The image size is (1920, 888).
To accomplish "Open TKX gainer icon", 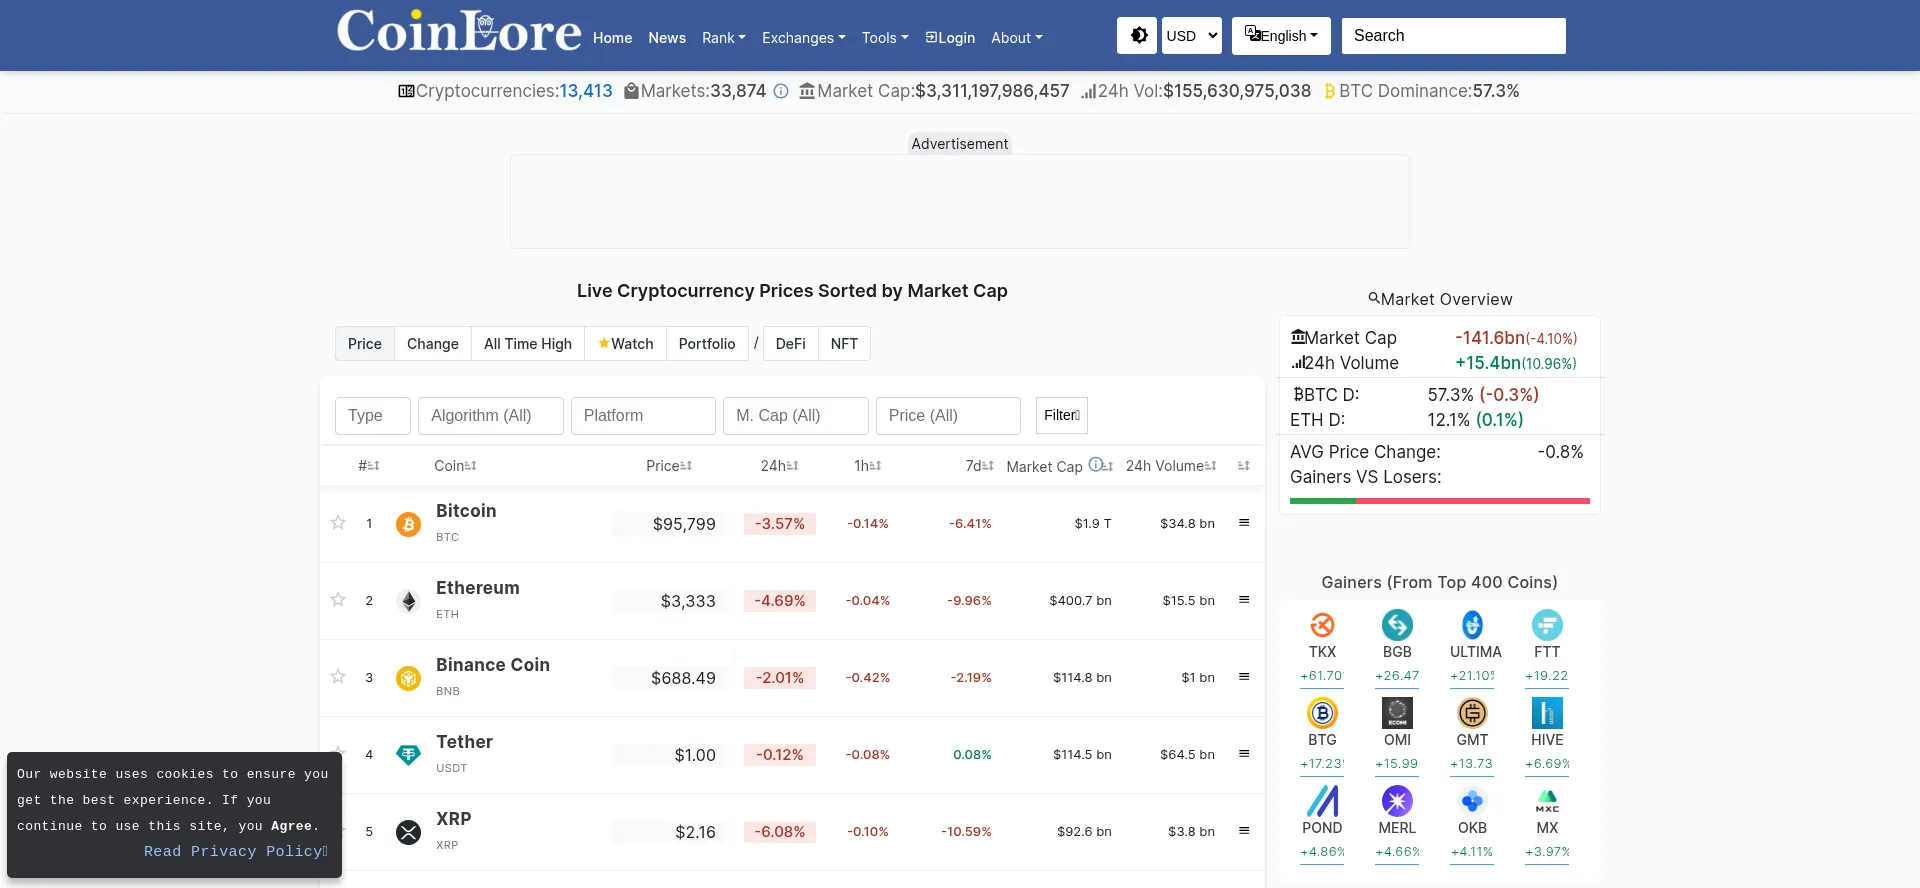I will point(1322,625).
